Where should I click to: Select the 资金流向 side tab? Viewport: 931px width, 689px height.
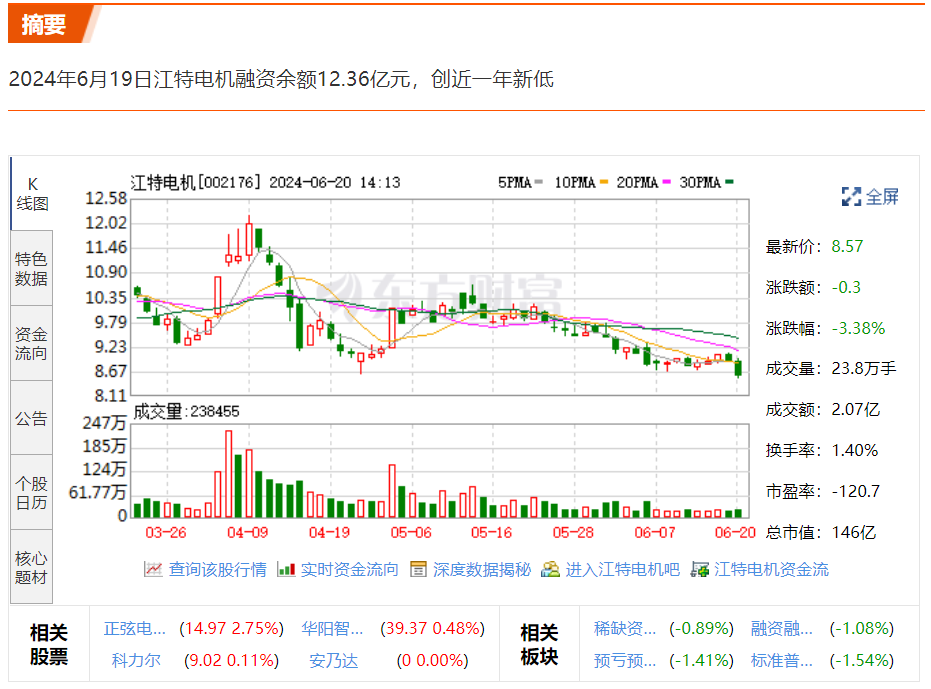click(31, 343)
